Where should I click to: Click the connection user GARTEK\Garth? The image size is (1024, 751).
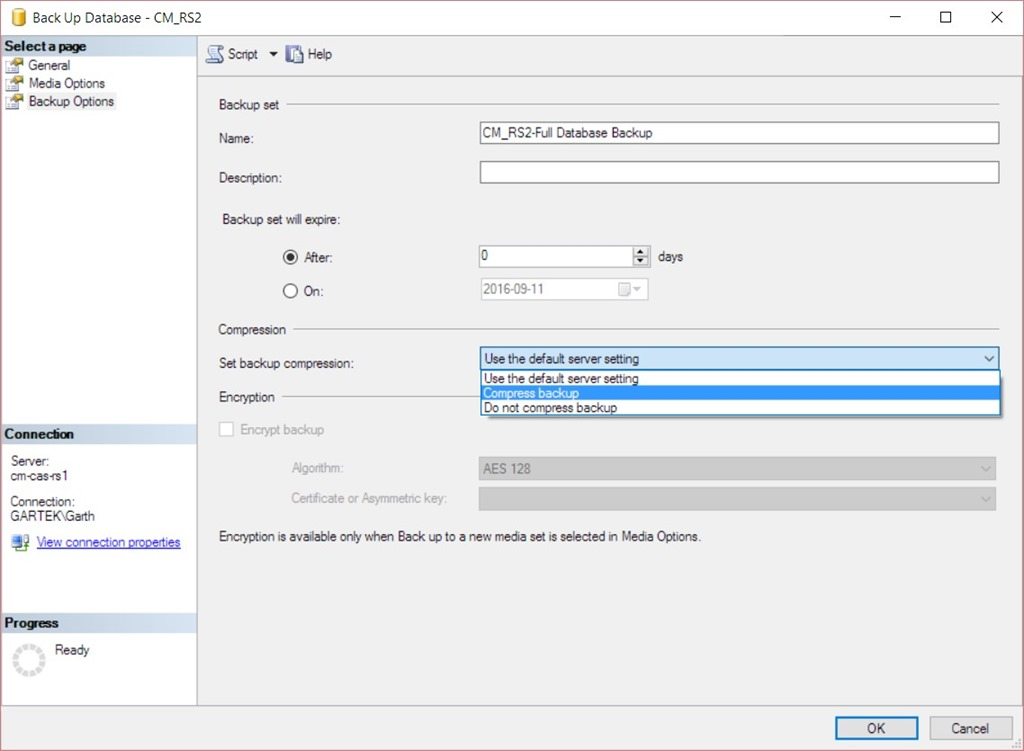point(52,516)
